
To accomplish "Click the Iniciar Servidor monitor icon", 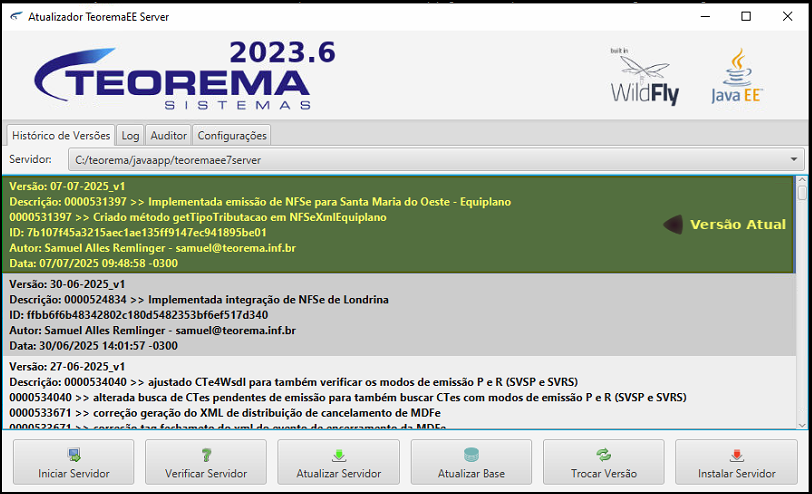I will click(x=74, y=455).
